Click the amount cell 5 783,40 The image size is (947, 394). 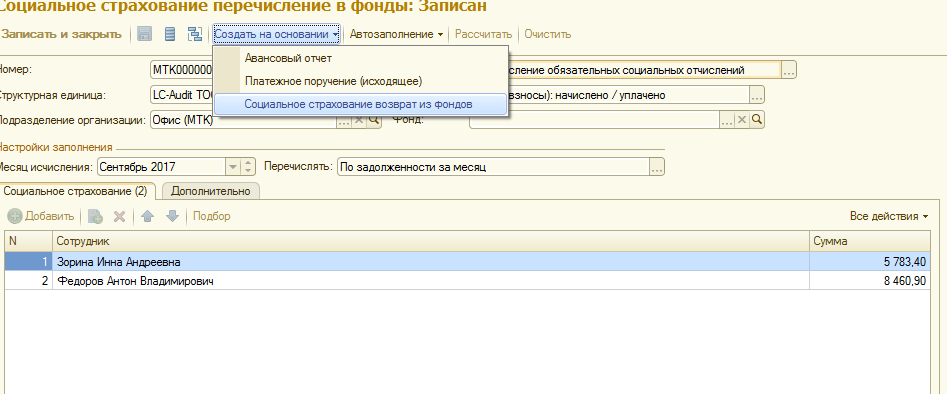point(869,262)
